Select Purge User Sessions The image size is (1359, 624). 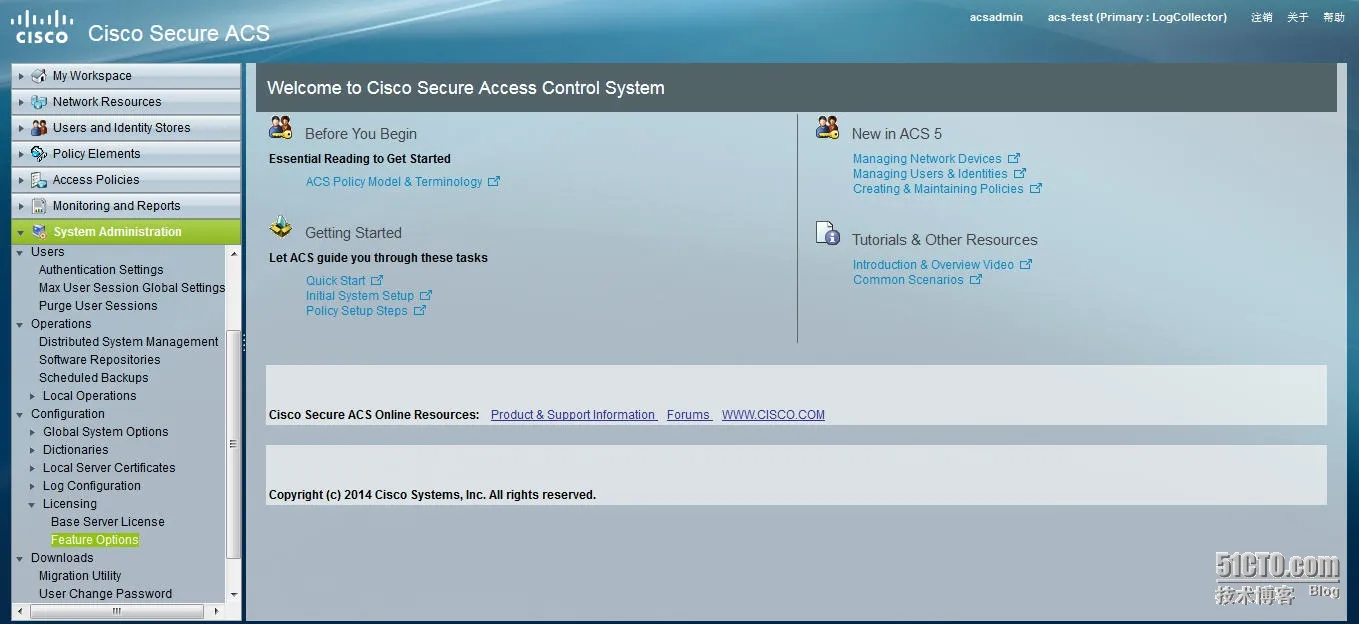pyautogui.click(x=98, y=306)
